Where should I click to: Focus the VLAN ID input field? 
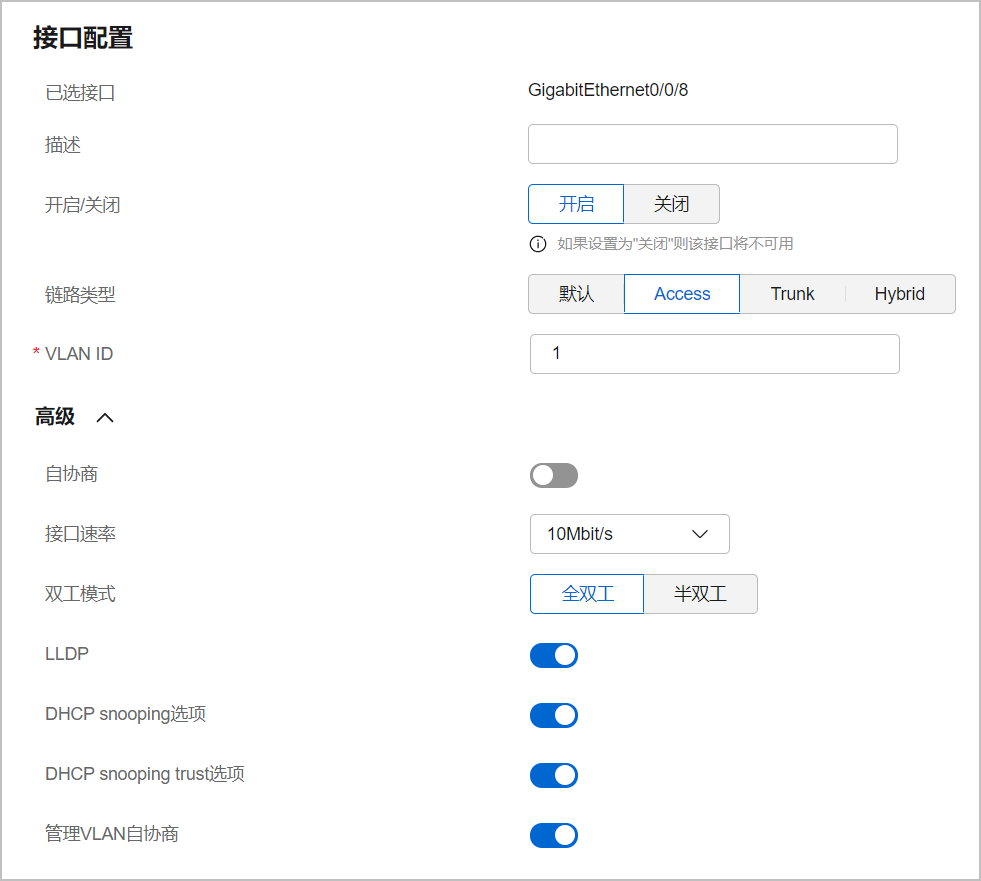click(x=714, y=354)
